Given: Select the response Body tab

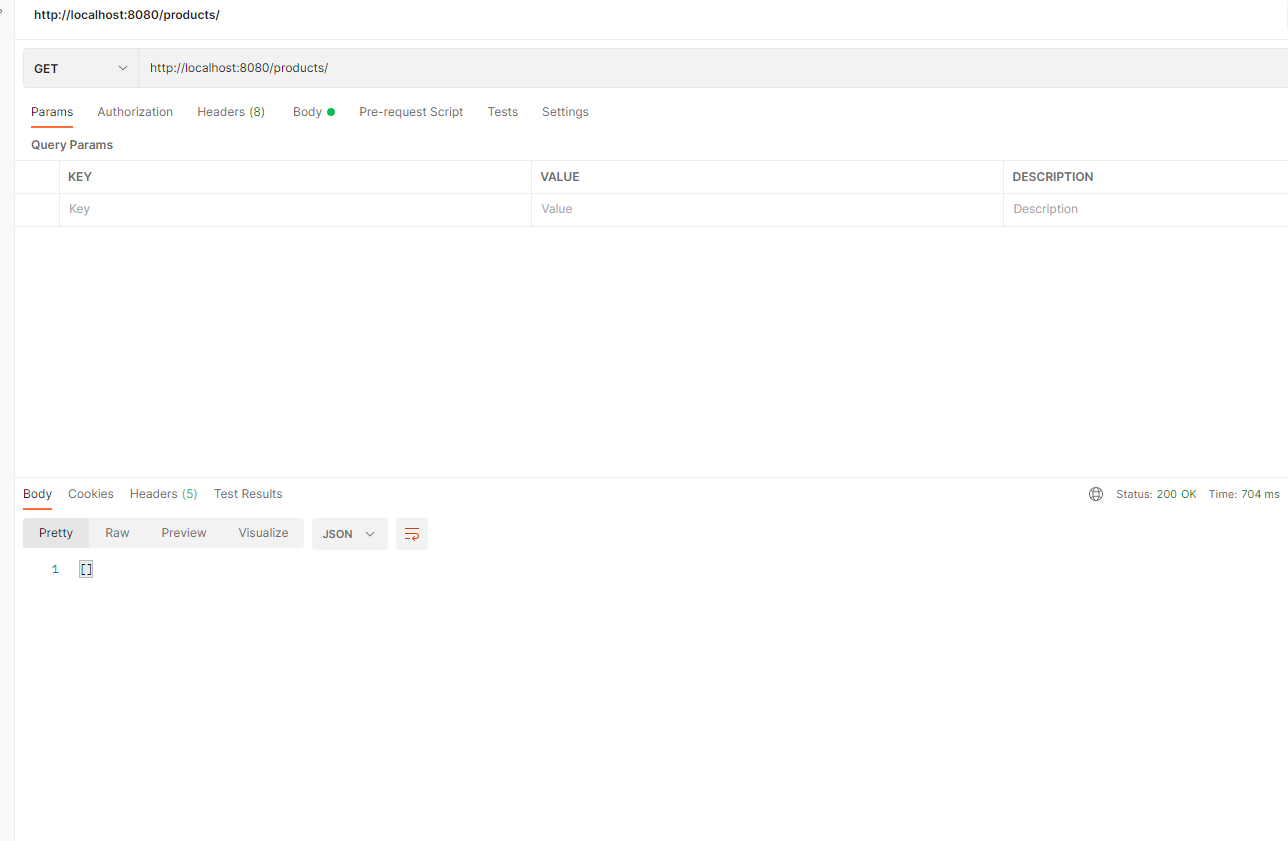Looking at the screenshot, I should pyautogui.click(x=38, y=494).
